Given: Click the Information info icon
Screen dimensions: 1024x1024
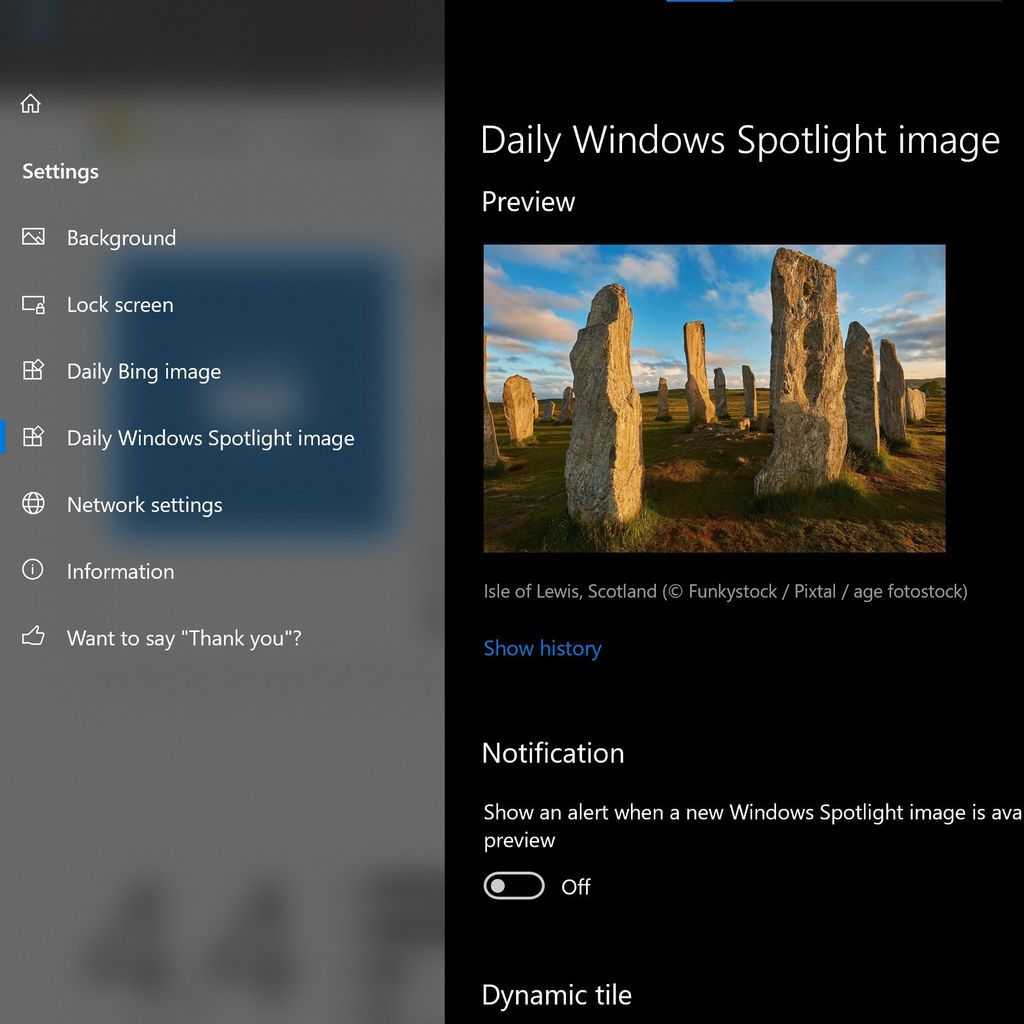Looking at the screenshot, I should point(32,571).
